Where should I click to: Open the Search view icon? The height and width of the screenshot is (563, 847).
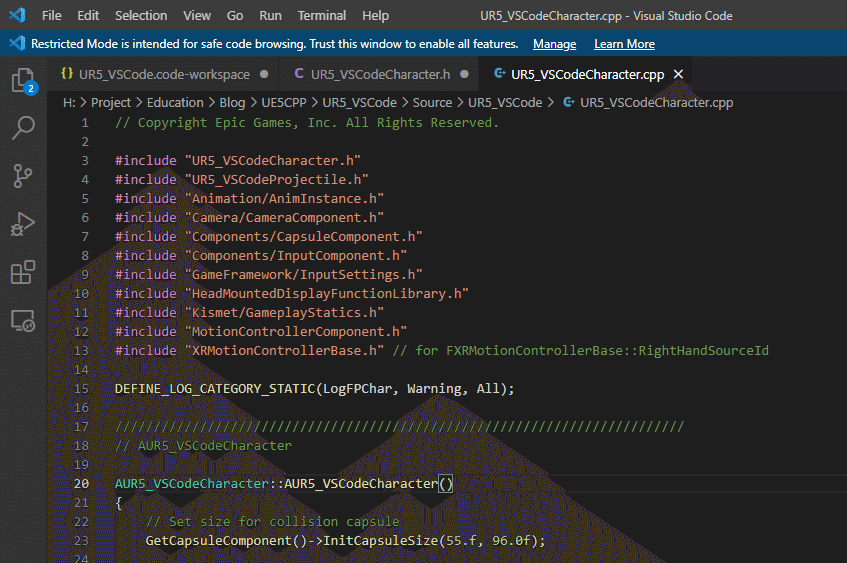[x=23, y=128]
